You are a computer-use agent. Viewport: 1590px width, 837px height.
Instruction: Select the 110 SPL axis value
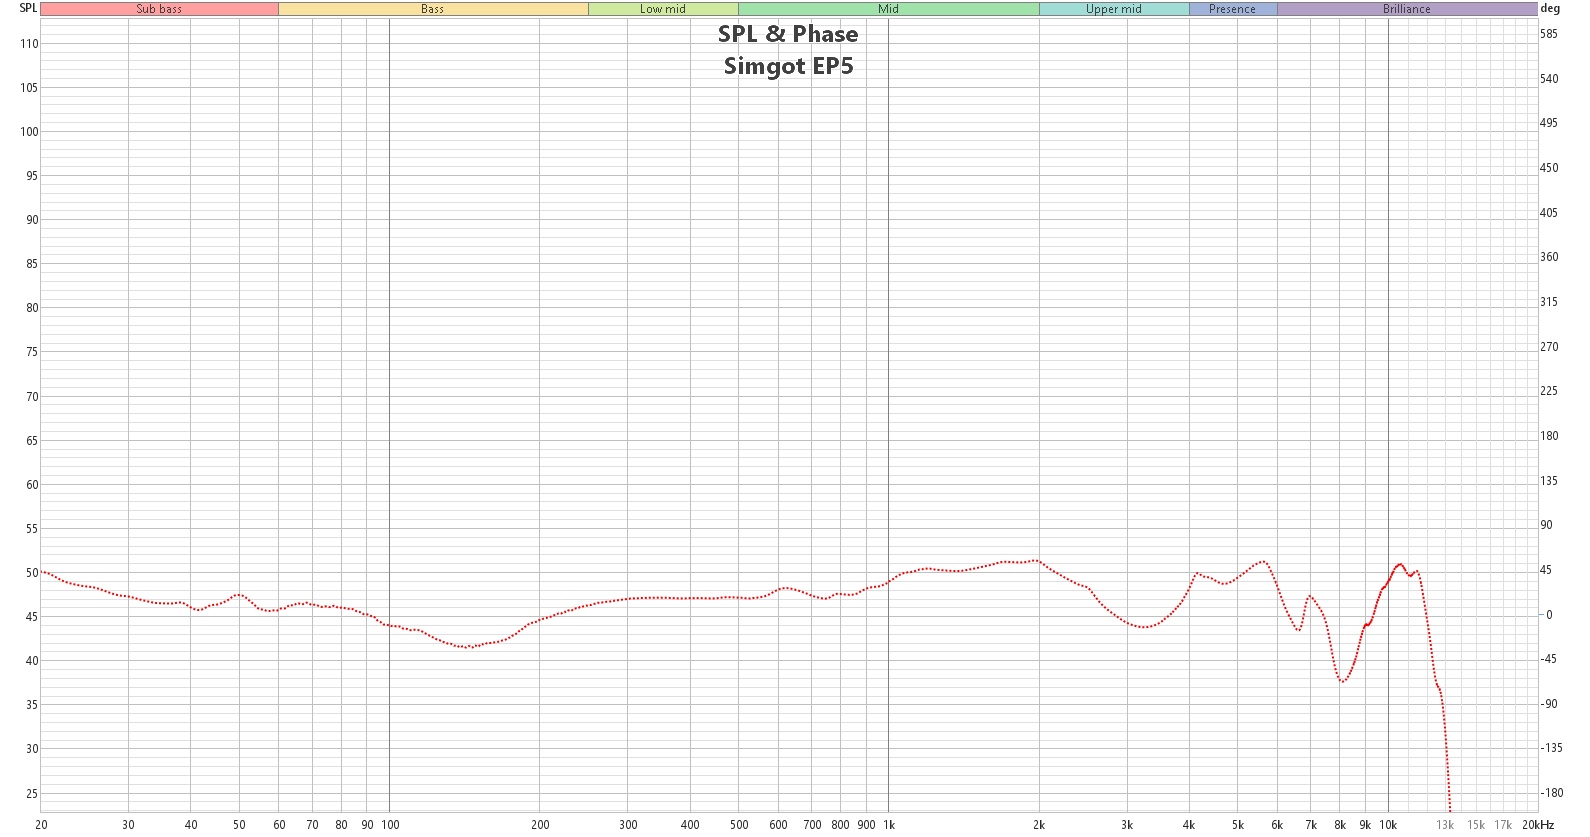29,44
